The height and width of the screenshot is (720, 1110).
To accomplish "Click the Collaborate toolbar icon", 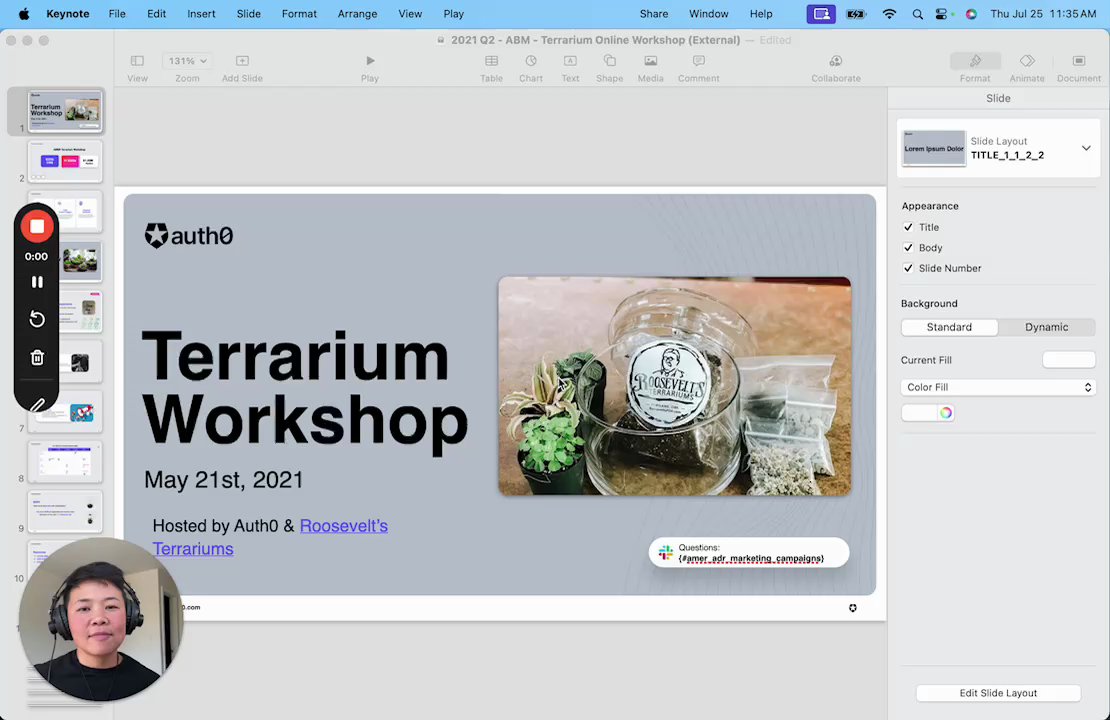I will (x=836, y=62).
